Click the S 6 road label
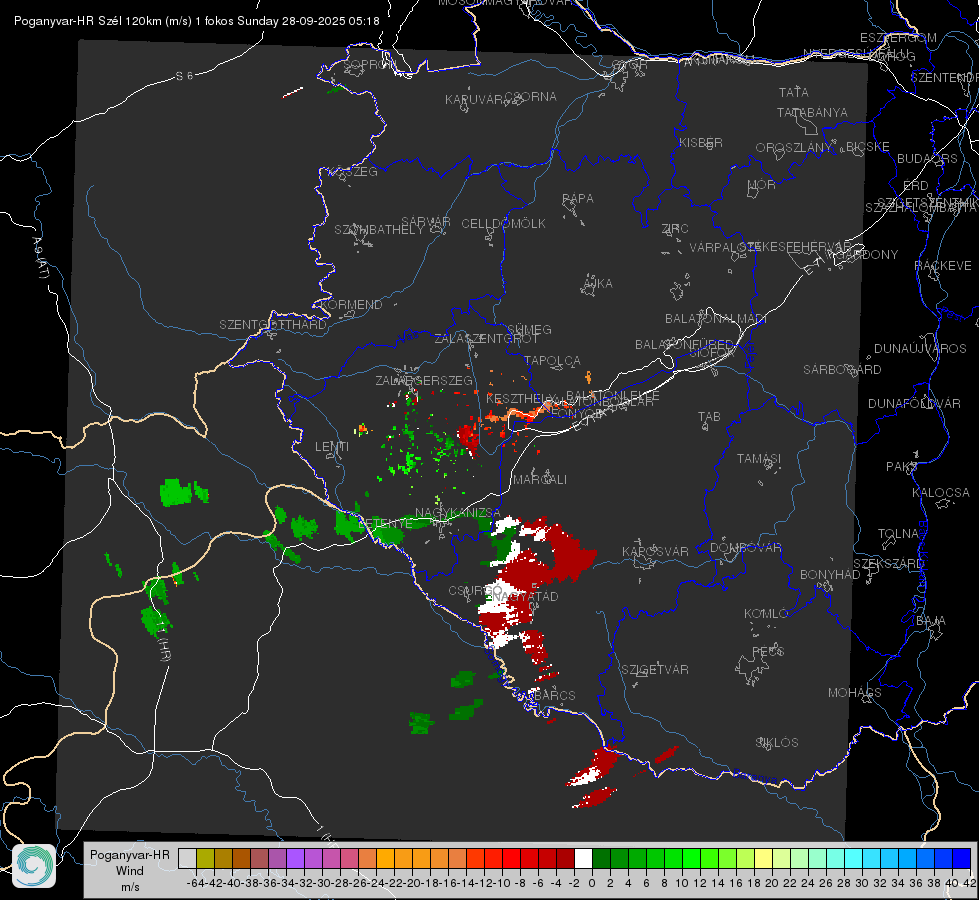The height and width of the screenshot is (900, 979). coord(184,76)
